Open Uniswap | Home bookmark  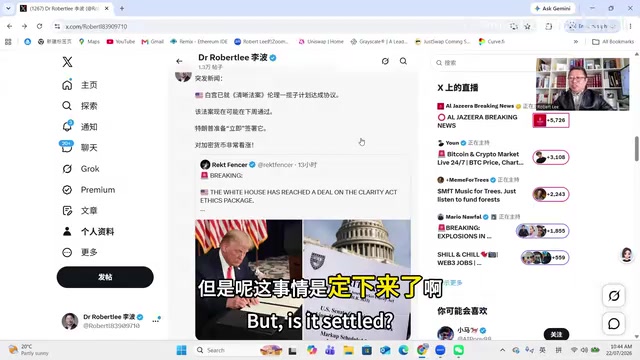coord(321,42)
